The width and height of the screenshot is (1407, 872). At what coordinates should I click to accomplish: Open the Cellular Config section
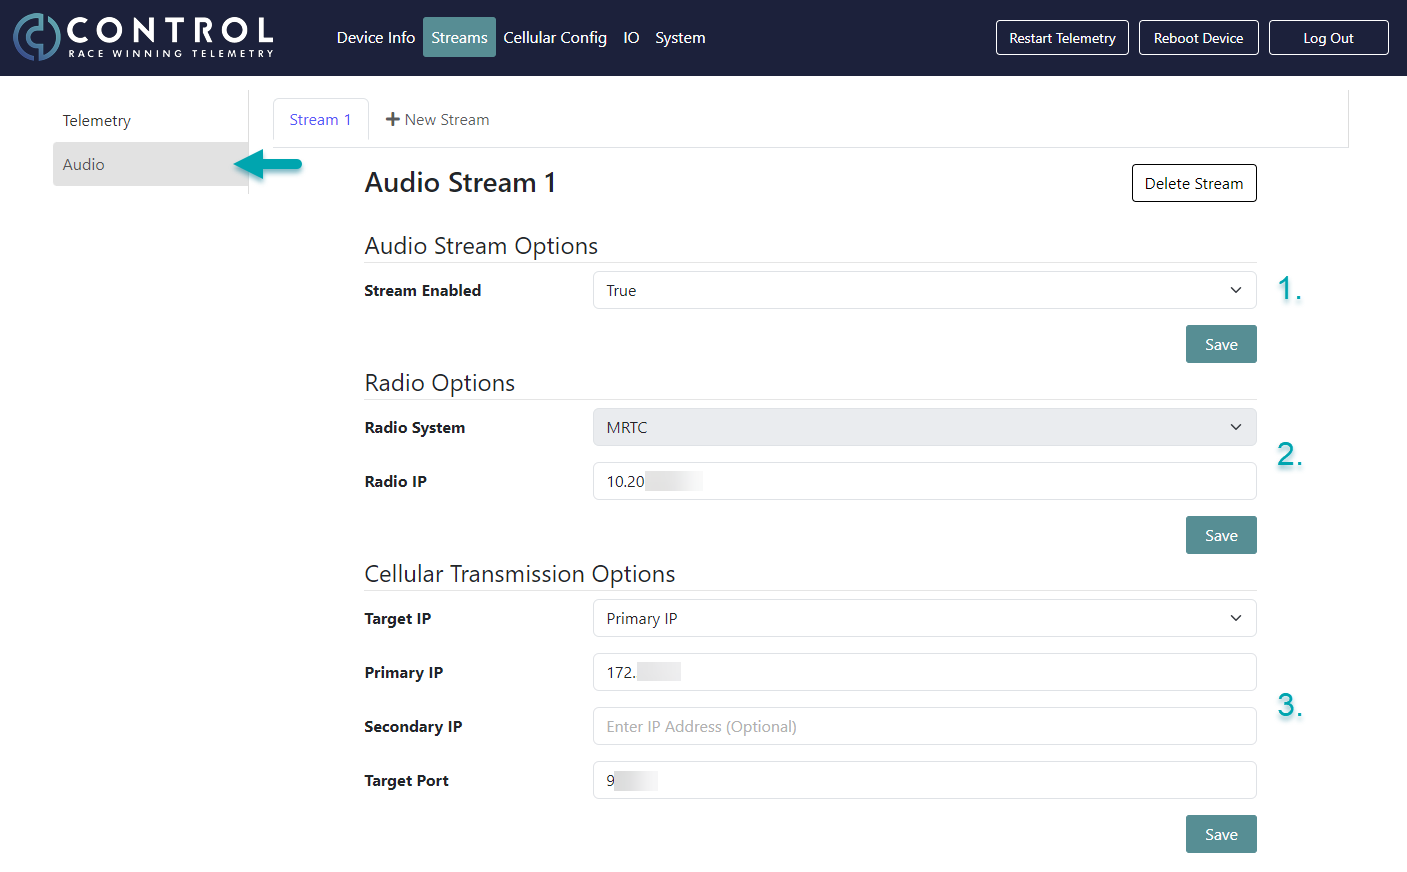coord(555,37)
